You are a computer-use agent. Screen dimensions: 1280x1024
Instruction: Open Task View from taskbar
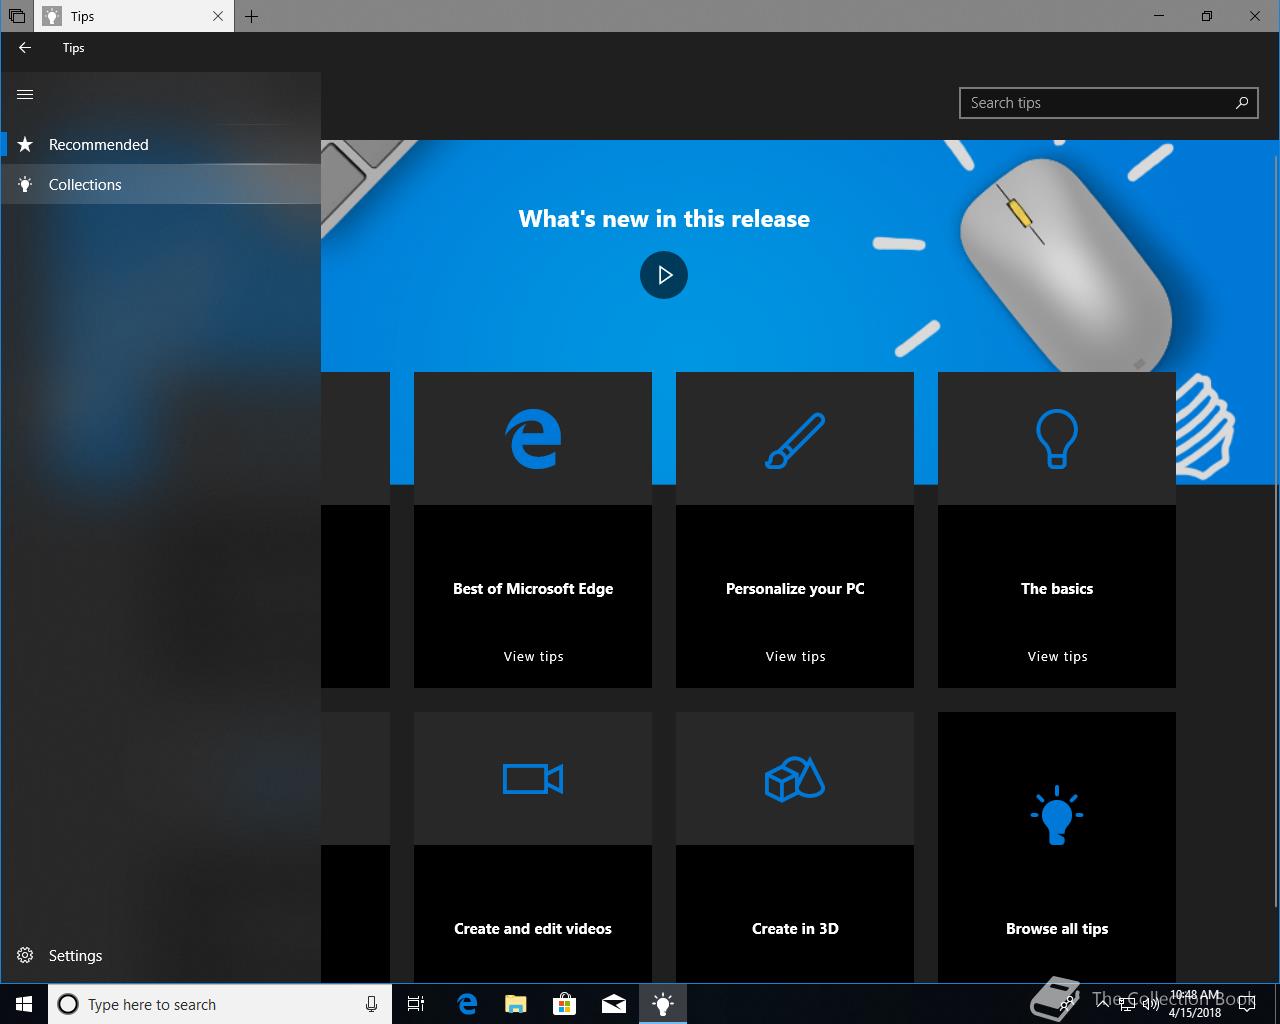click(x=416, y=1004)
